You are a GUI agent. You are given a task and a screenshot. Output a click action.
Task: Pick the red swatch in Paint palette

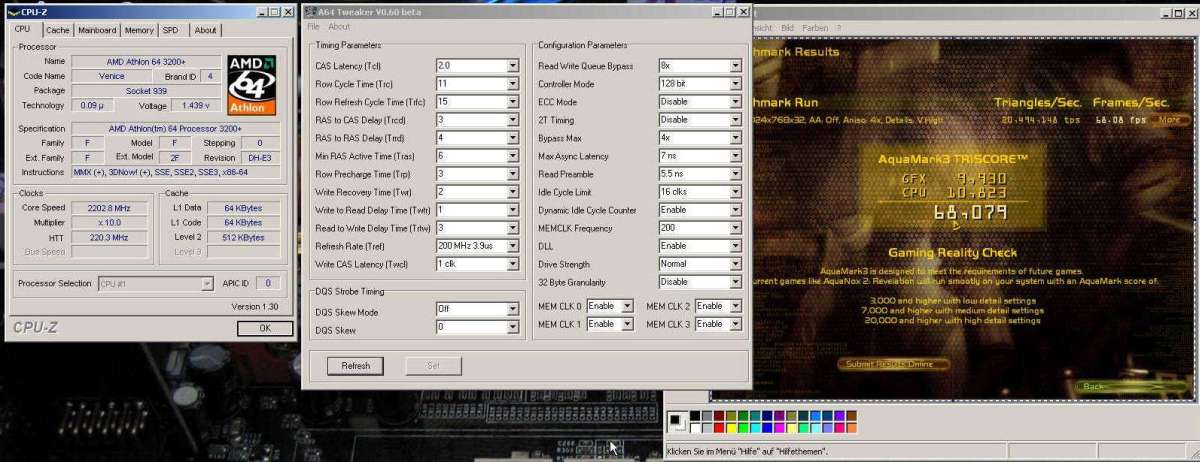point(719,428)
